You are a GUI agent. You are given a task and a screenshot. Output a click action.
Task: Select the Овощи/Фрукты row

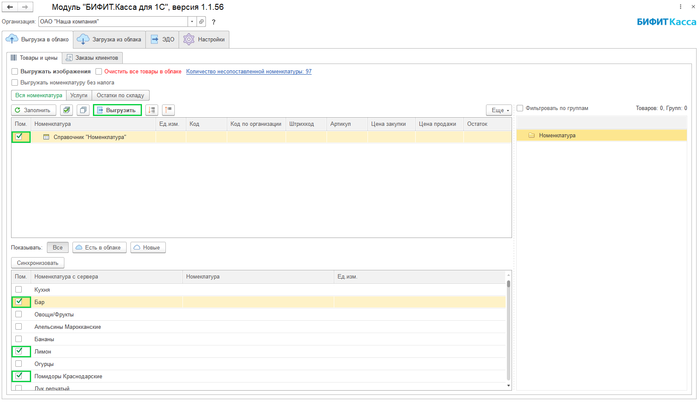pyautogui.click(x=259, y=314)
